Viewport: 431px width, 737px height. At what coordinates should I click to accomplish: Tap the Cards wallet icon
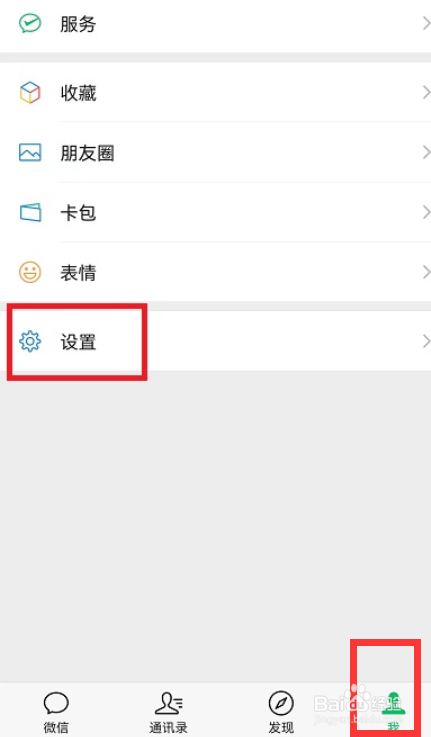click(x=30, y=212)
